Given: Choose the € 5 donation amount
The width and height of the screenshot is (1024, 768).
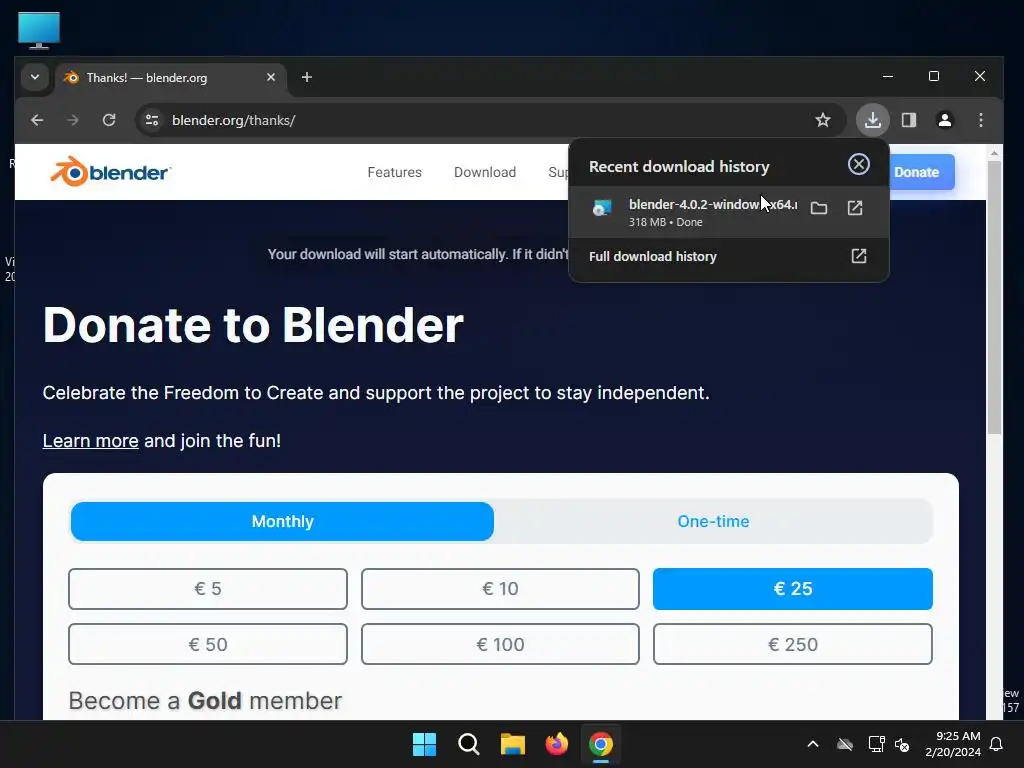Looking at the screenshot, I should click(208, 589).
